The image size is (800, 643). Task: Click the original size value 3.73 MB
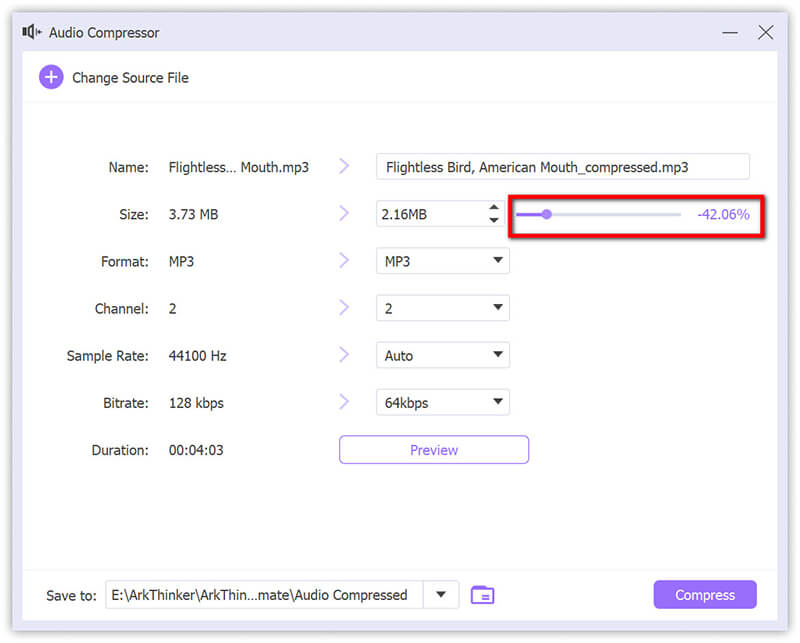[193, 214]
